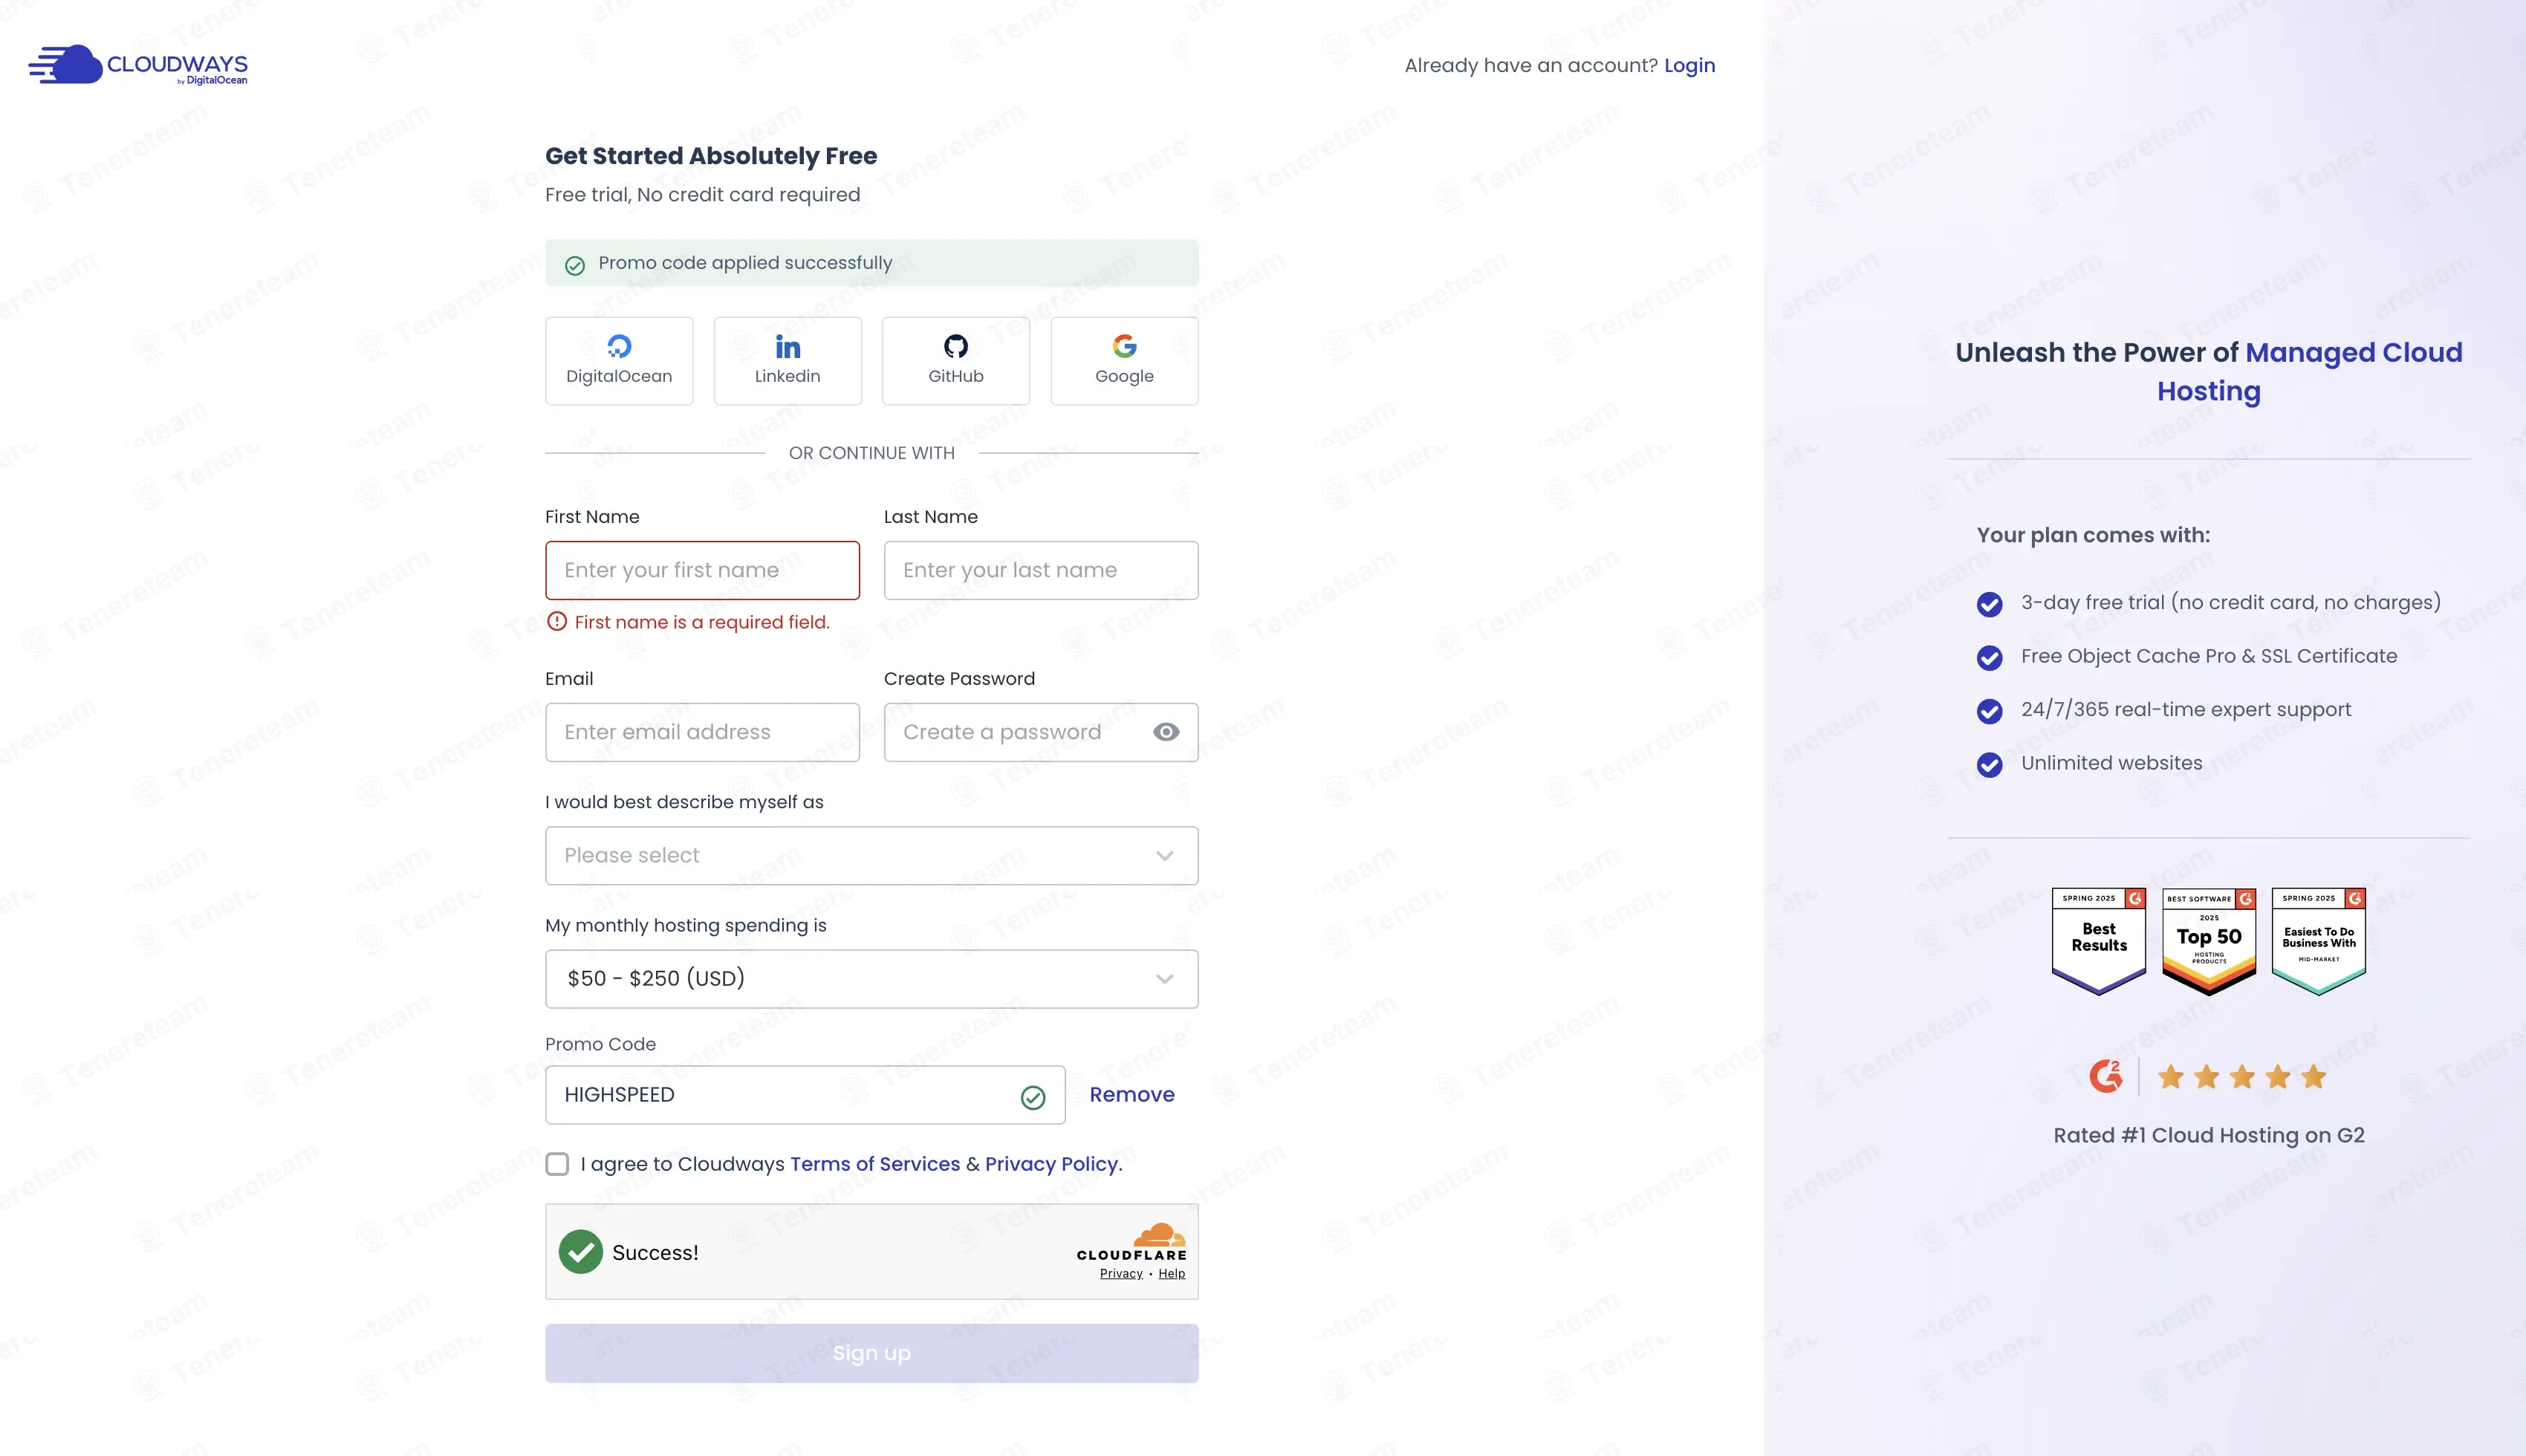Check the Terms of Services agreement checkbox
This screenshot has height=1456, width=2526.
click(x=557, y=1164)
